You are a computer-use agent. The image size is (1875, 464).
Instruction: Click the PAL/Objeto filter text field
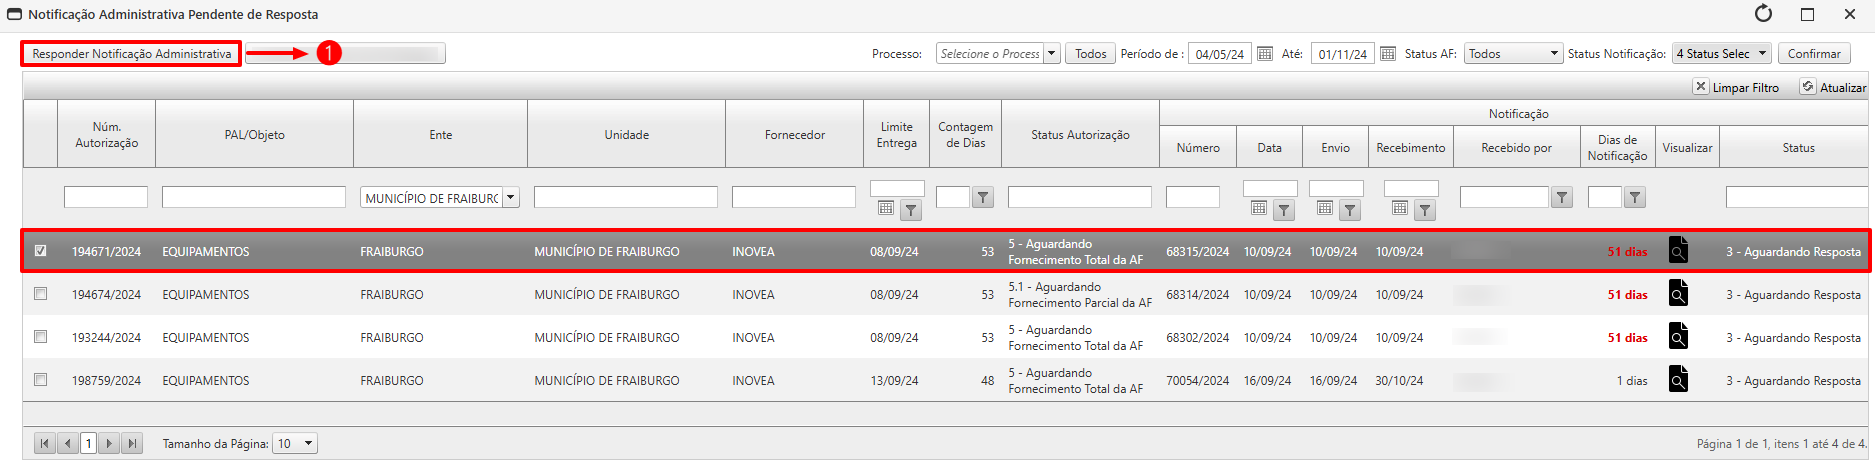254,198
